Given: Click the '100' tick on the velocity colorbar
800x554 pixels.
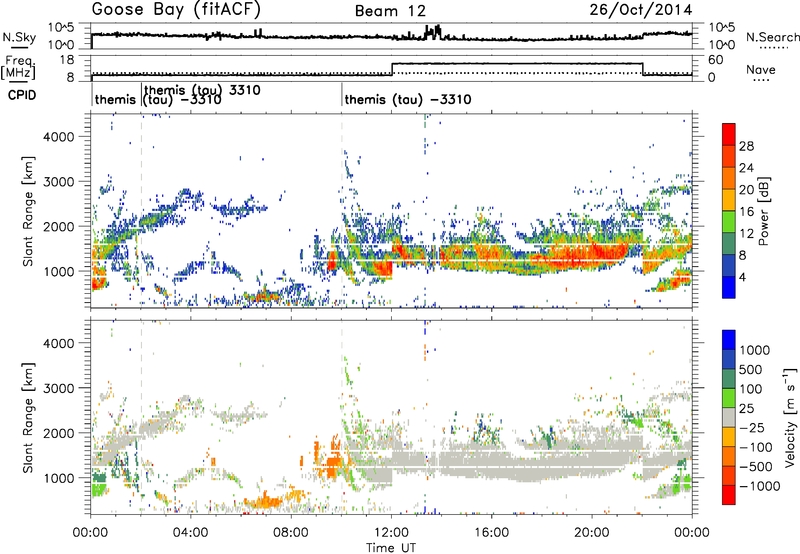Looking at the screenshot, I should click(750, 389).
